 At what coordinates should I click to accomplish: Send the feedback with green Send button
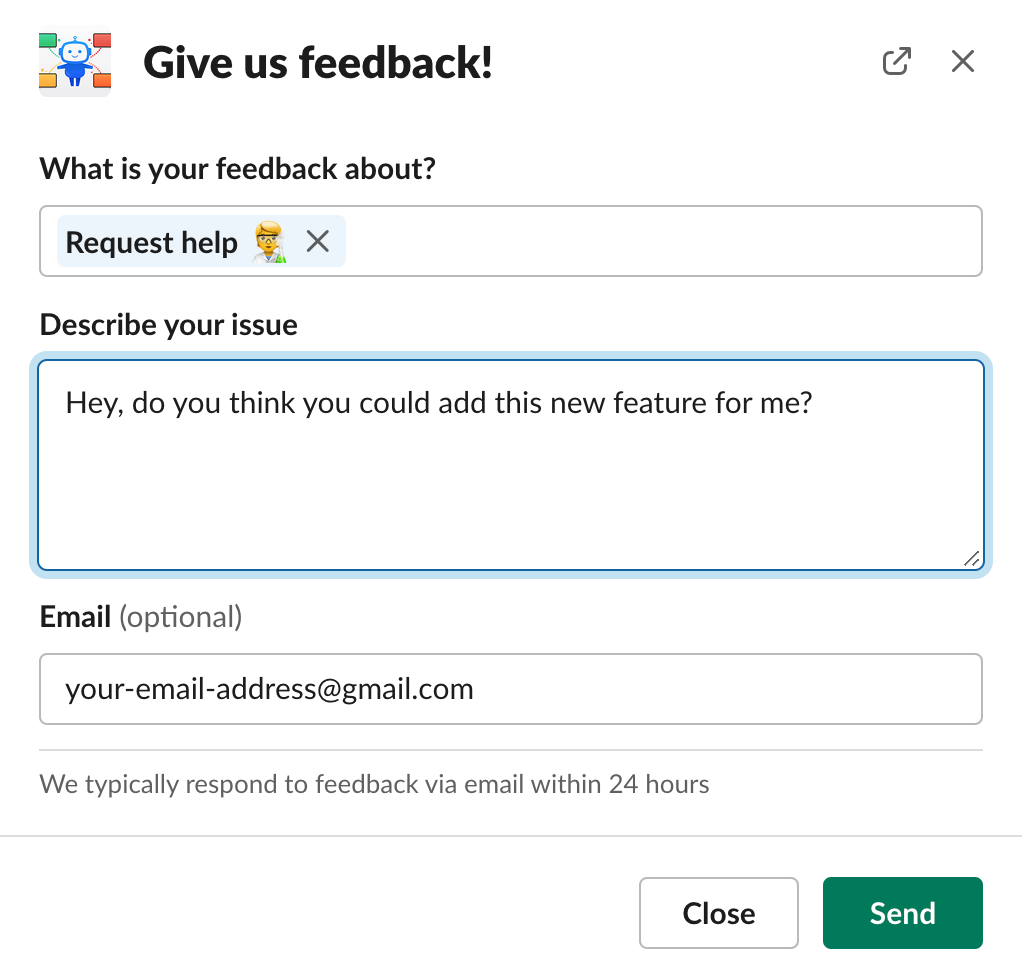[x=903, y=913]
